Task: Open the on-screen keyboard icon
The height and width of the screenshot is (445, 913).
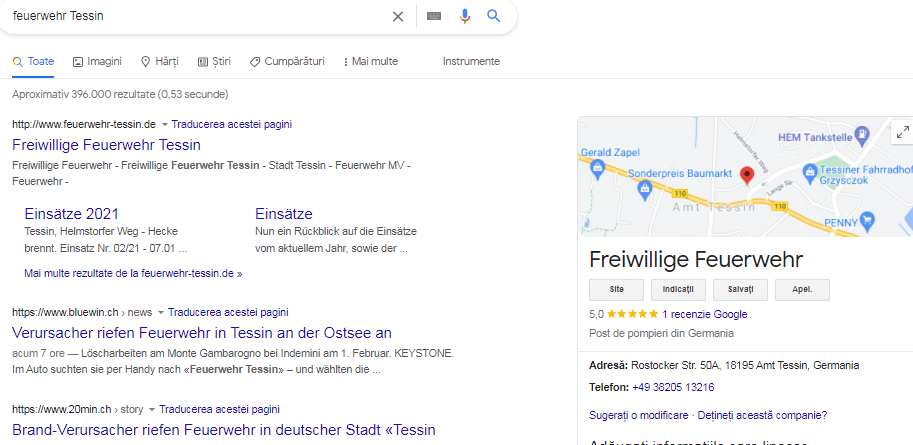Action: click(434, 16)
